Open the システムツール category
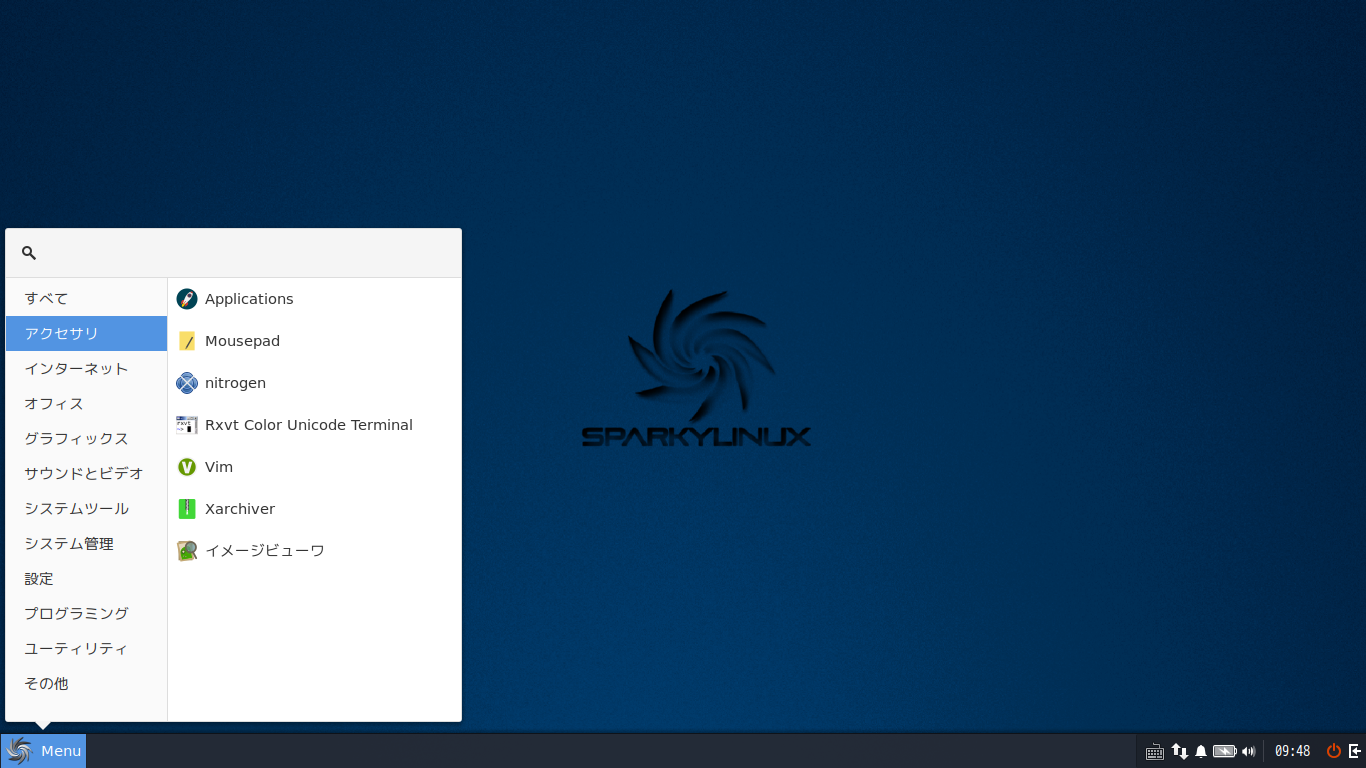Viewport: 1366px width, 768px height. click(86, 508)
